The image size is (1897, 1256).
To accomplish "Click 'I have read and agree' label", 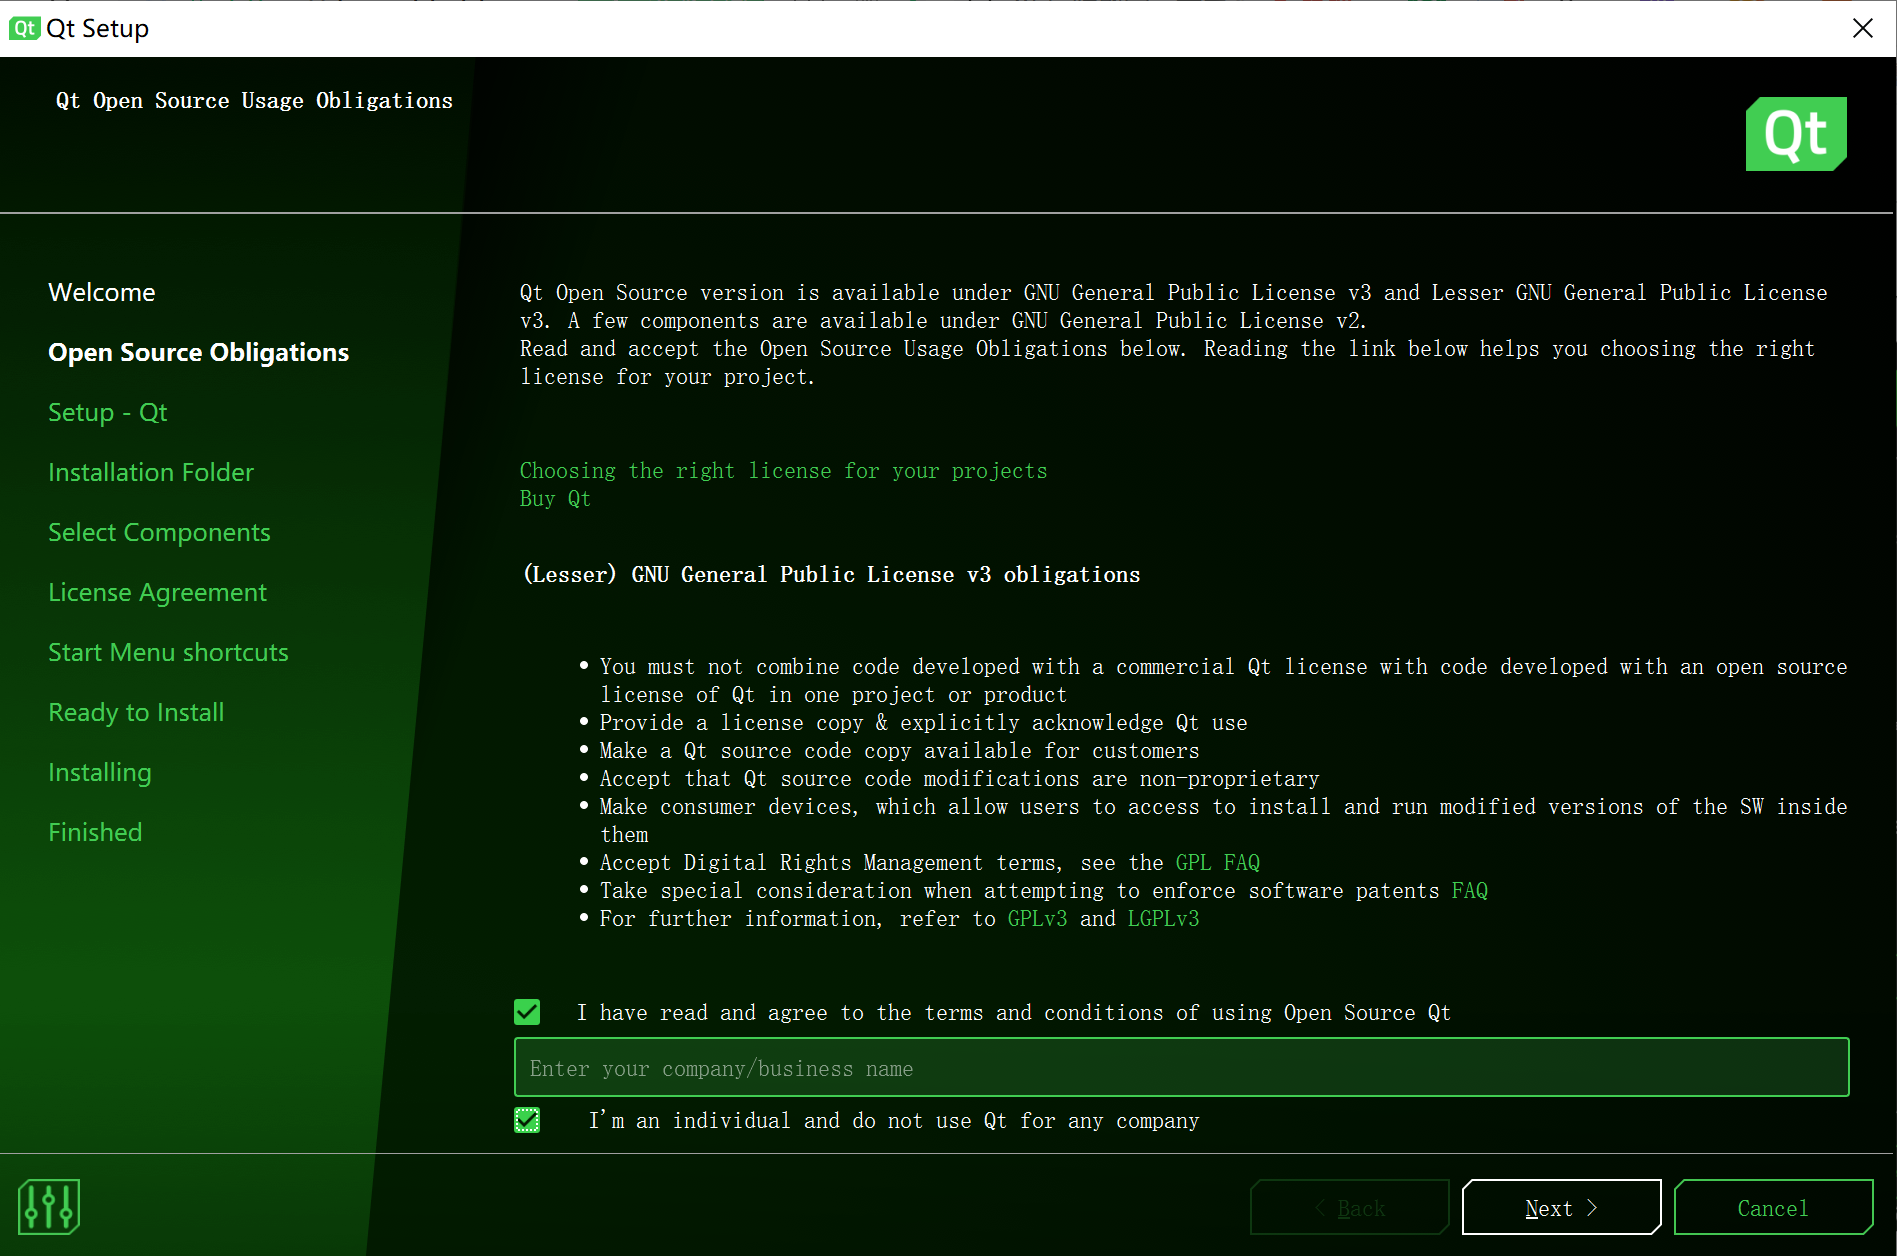I will (x=1013, y=1013).
